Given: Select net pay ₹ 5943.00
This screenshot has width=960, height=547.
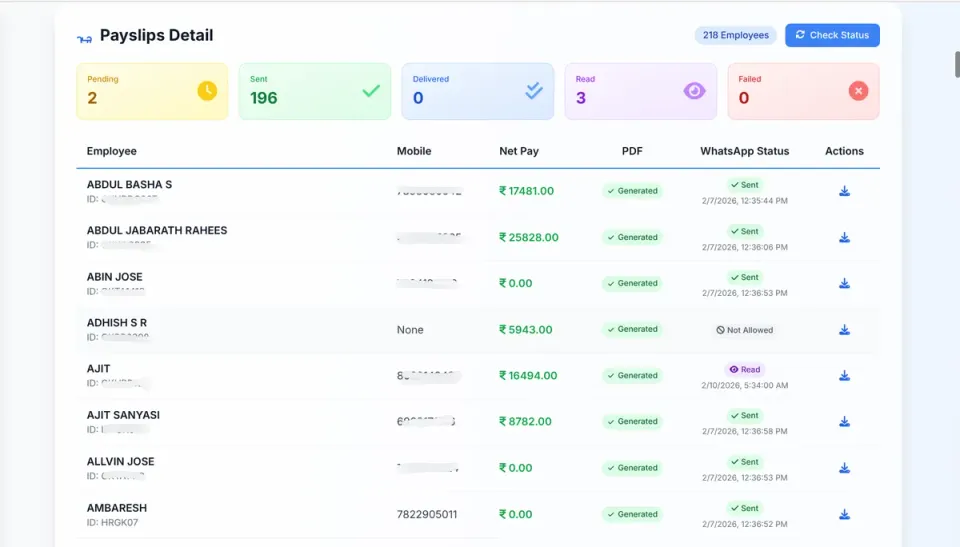Looking at the screenshot, I should click(x=525, y=330).
